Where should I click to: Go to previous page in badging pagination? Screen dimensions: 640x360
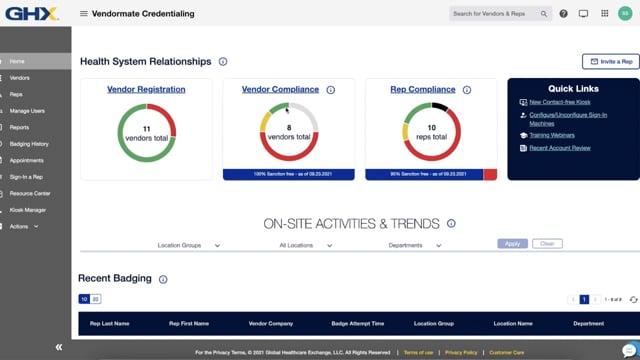click(x=573, y=300)
